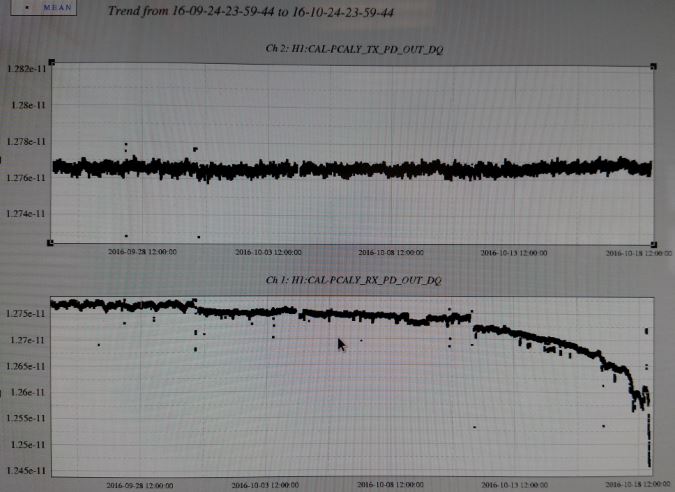The image size is (675, 492).
Task: Click the 1.278e-11 axis label in the Ch 2 plot
Action: 26,142
